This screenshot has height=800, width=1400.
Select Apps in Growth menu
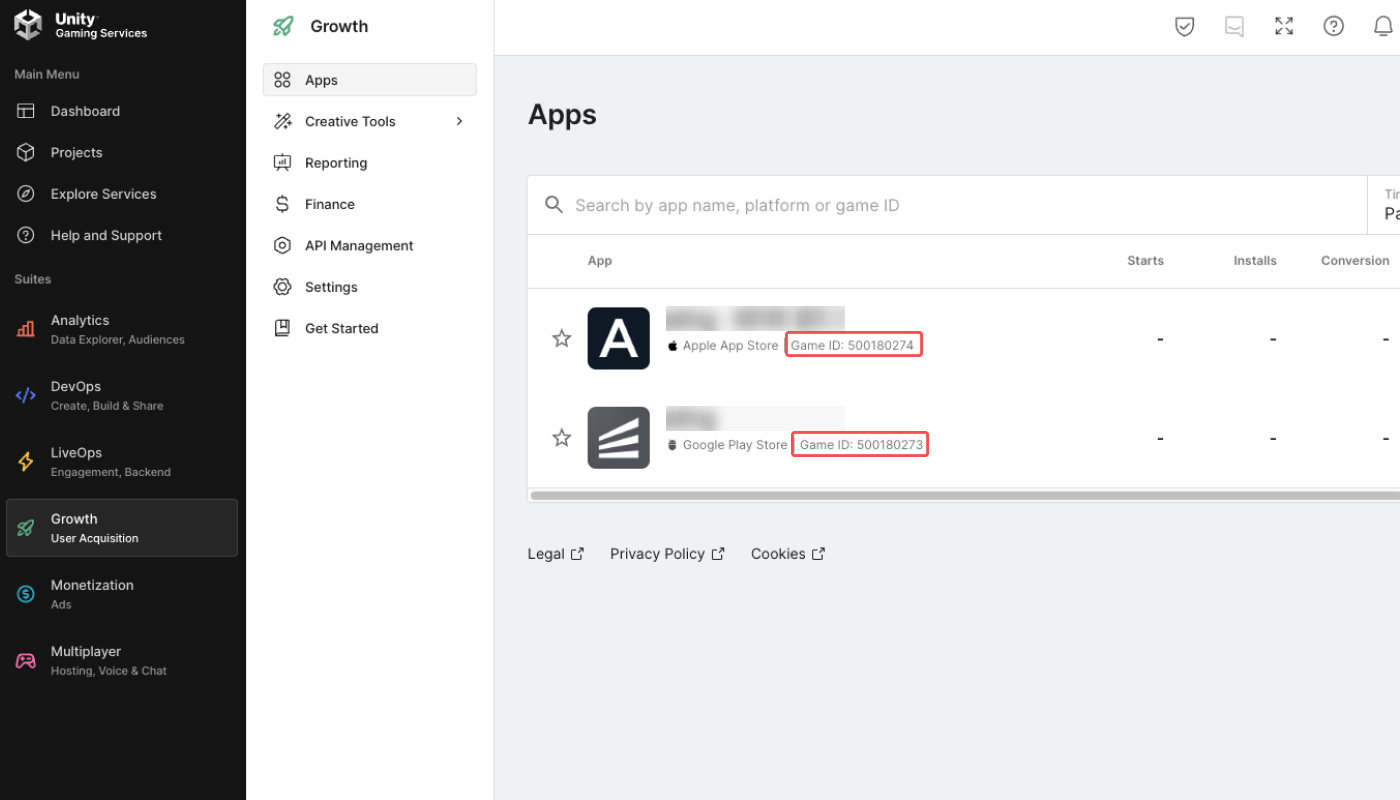(370, 80)
